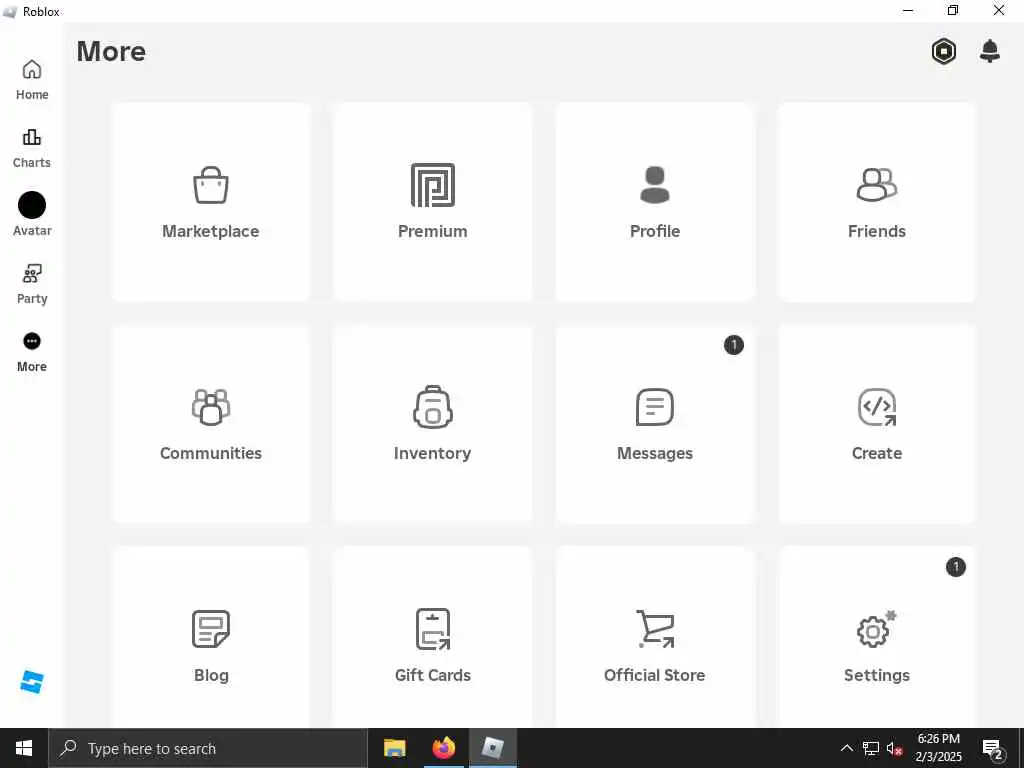Viewport: 1024px width, 768px height.
Task: Open Charts in the sidebar
Action: tap(32, 148)
